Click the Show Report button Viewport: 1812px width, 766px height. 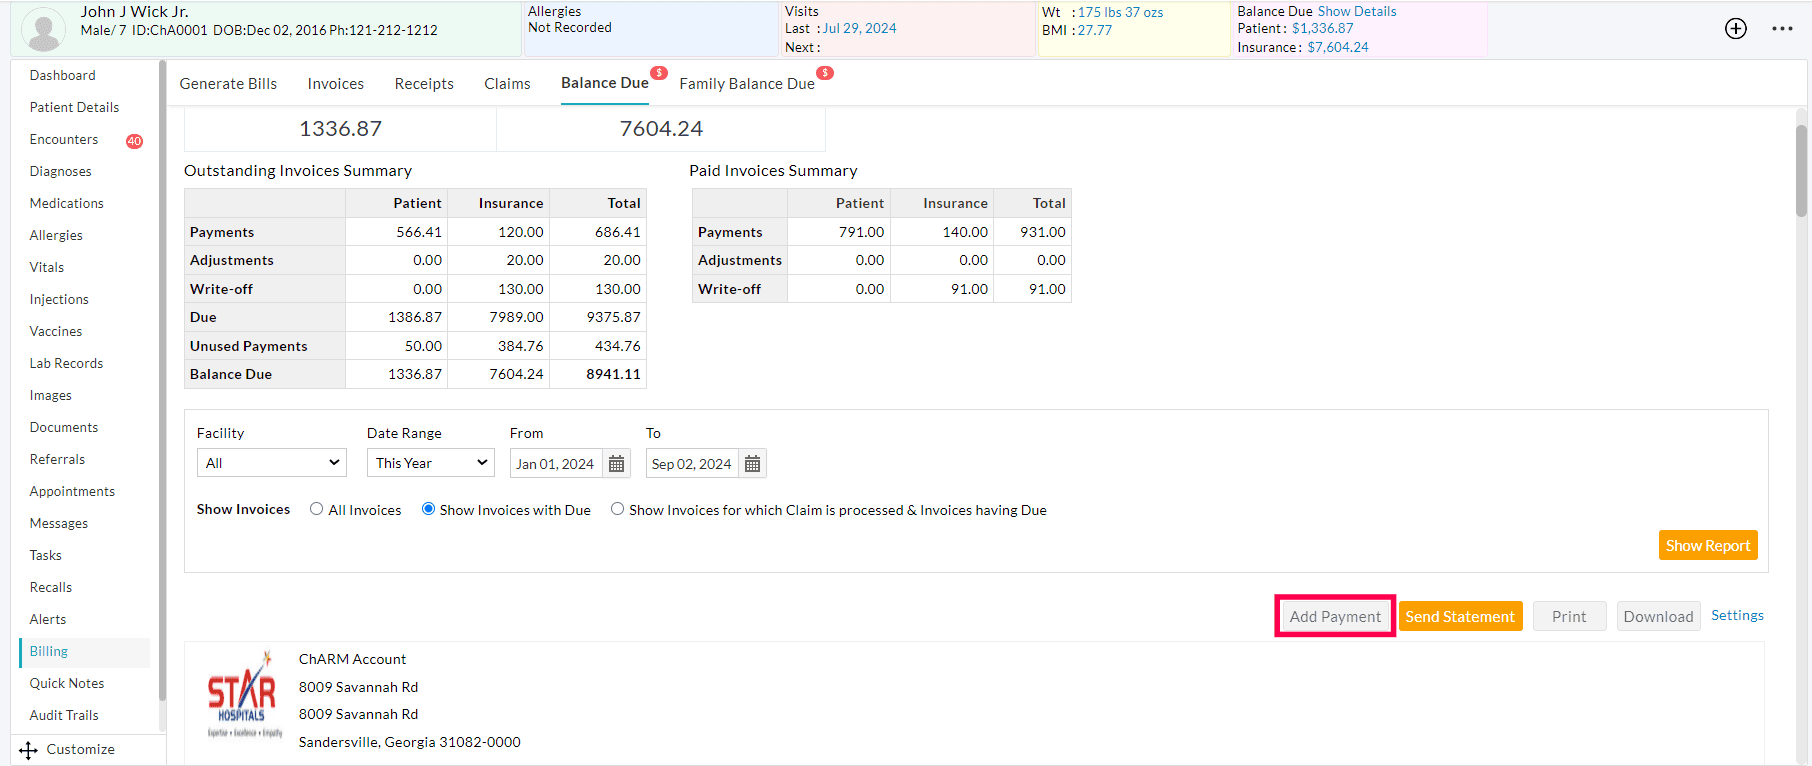(1707, 545)
